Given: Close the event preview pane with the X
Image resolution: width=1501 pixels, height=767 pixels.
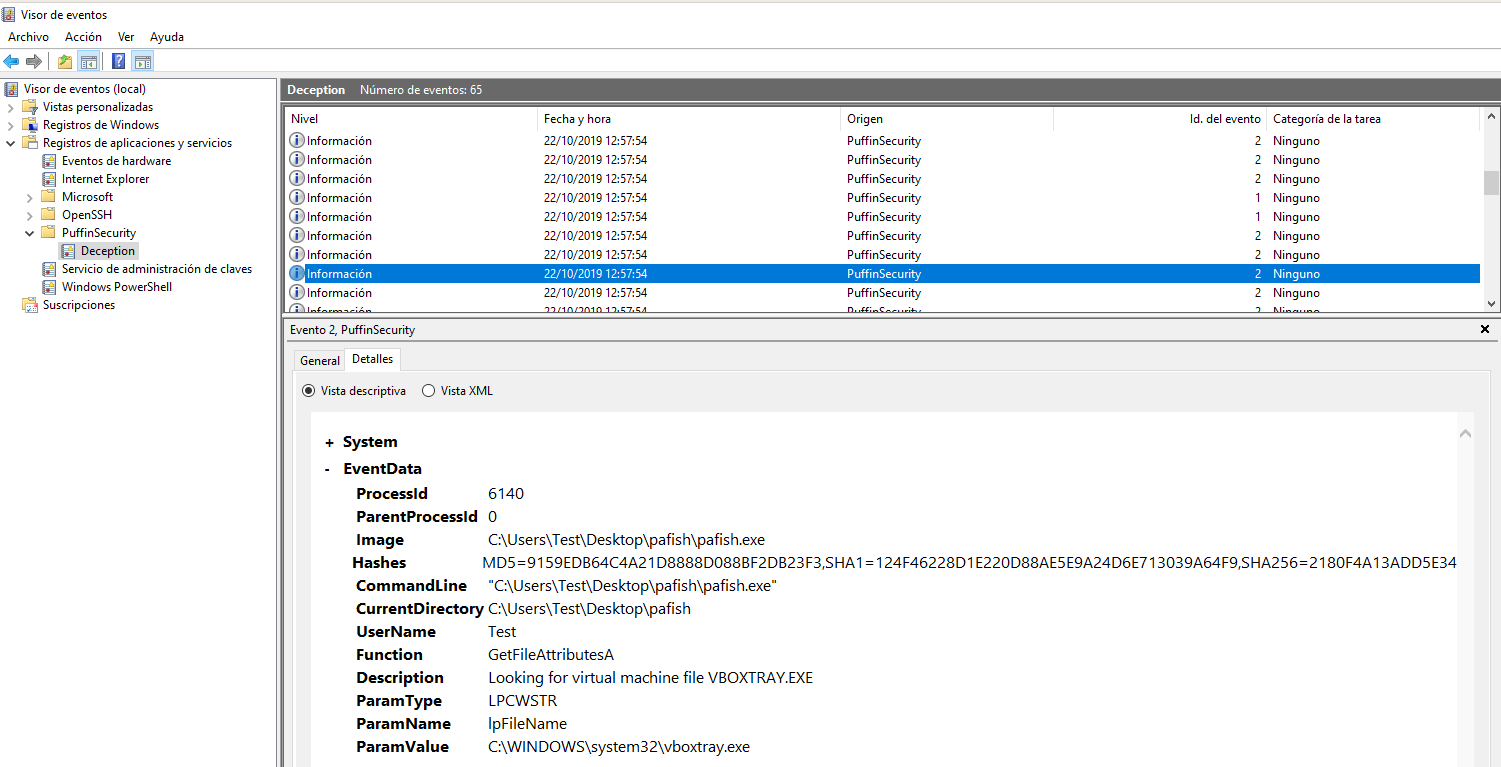Looking at the screenshot, I should coord(1484,329).
